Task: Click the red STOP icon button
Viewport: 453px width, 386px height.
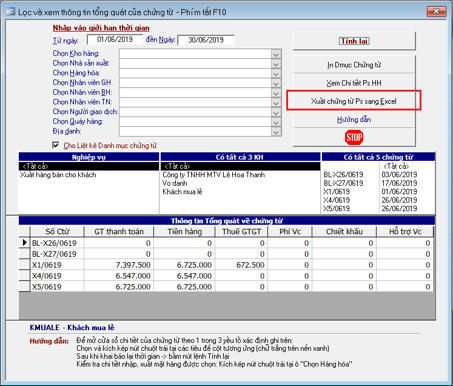Action: 354,137
